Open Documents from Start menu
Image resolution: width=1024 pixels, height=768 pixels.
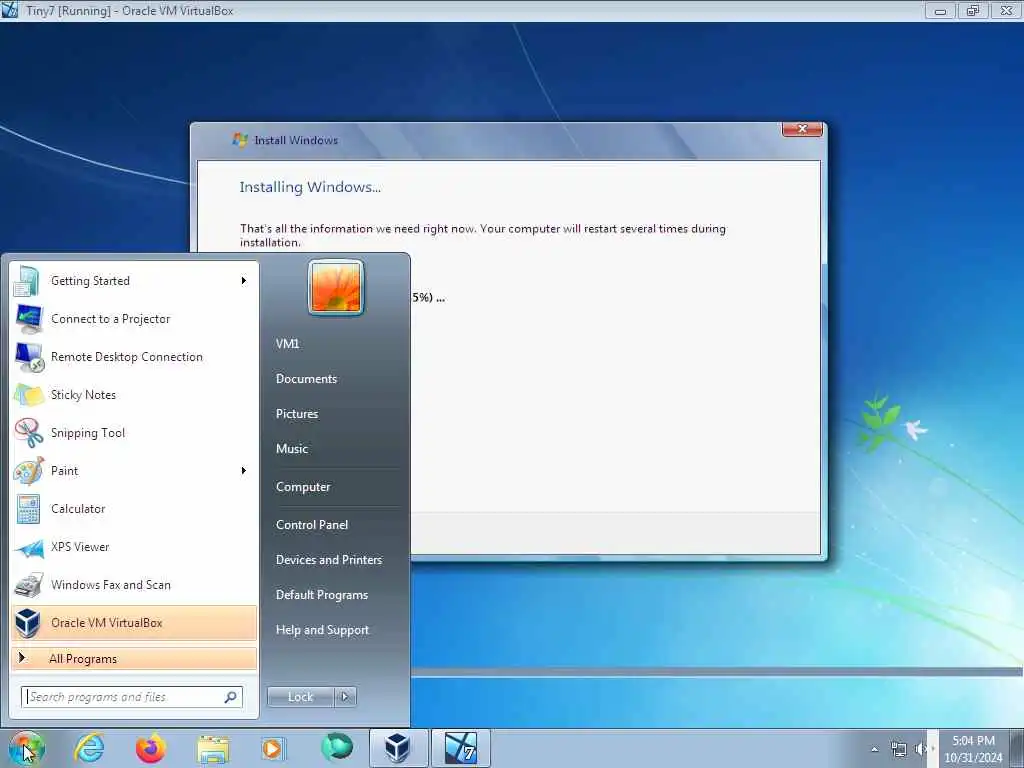[x=306, y=379]
